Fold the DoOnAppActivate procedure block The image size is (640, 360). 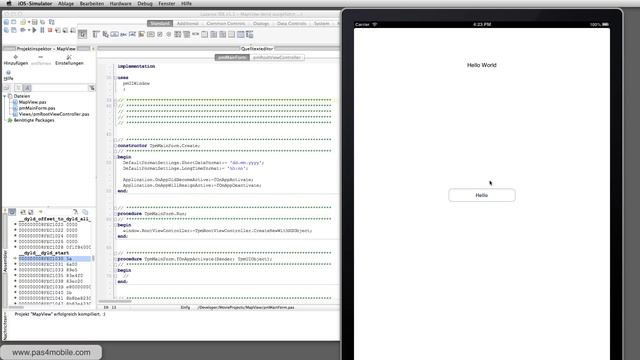pyautogui.click(x=115, y=259)
